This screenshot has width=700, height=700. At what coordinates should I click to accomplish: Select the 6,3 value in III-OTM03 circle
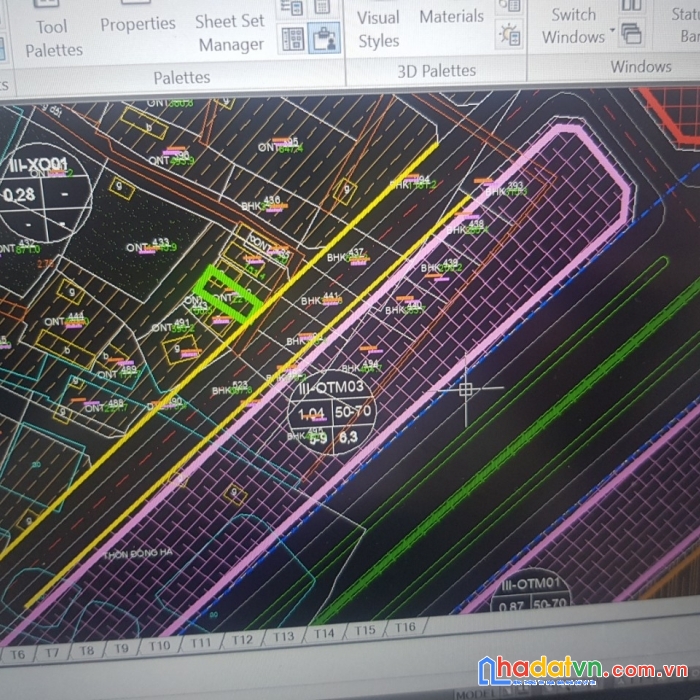pos(348,437)
